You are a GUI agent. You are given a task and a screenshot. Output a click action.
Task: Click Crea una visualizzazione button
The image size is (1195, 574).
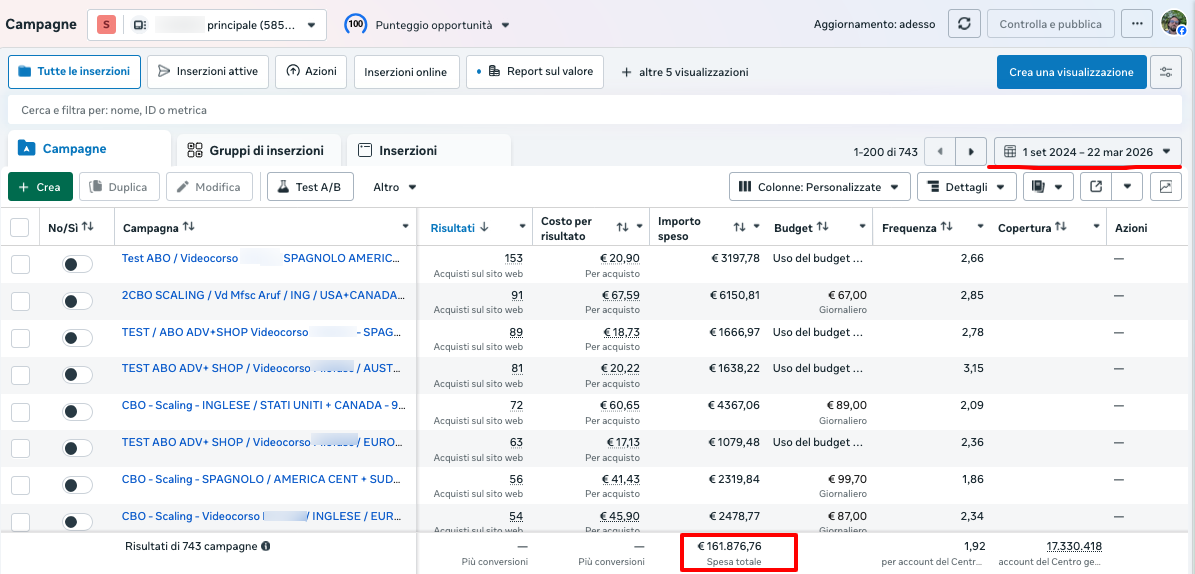pos(1071,72)
